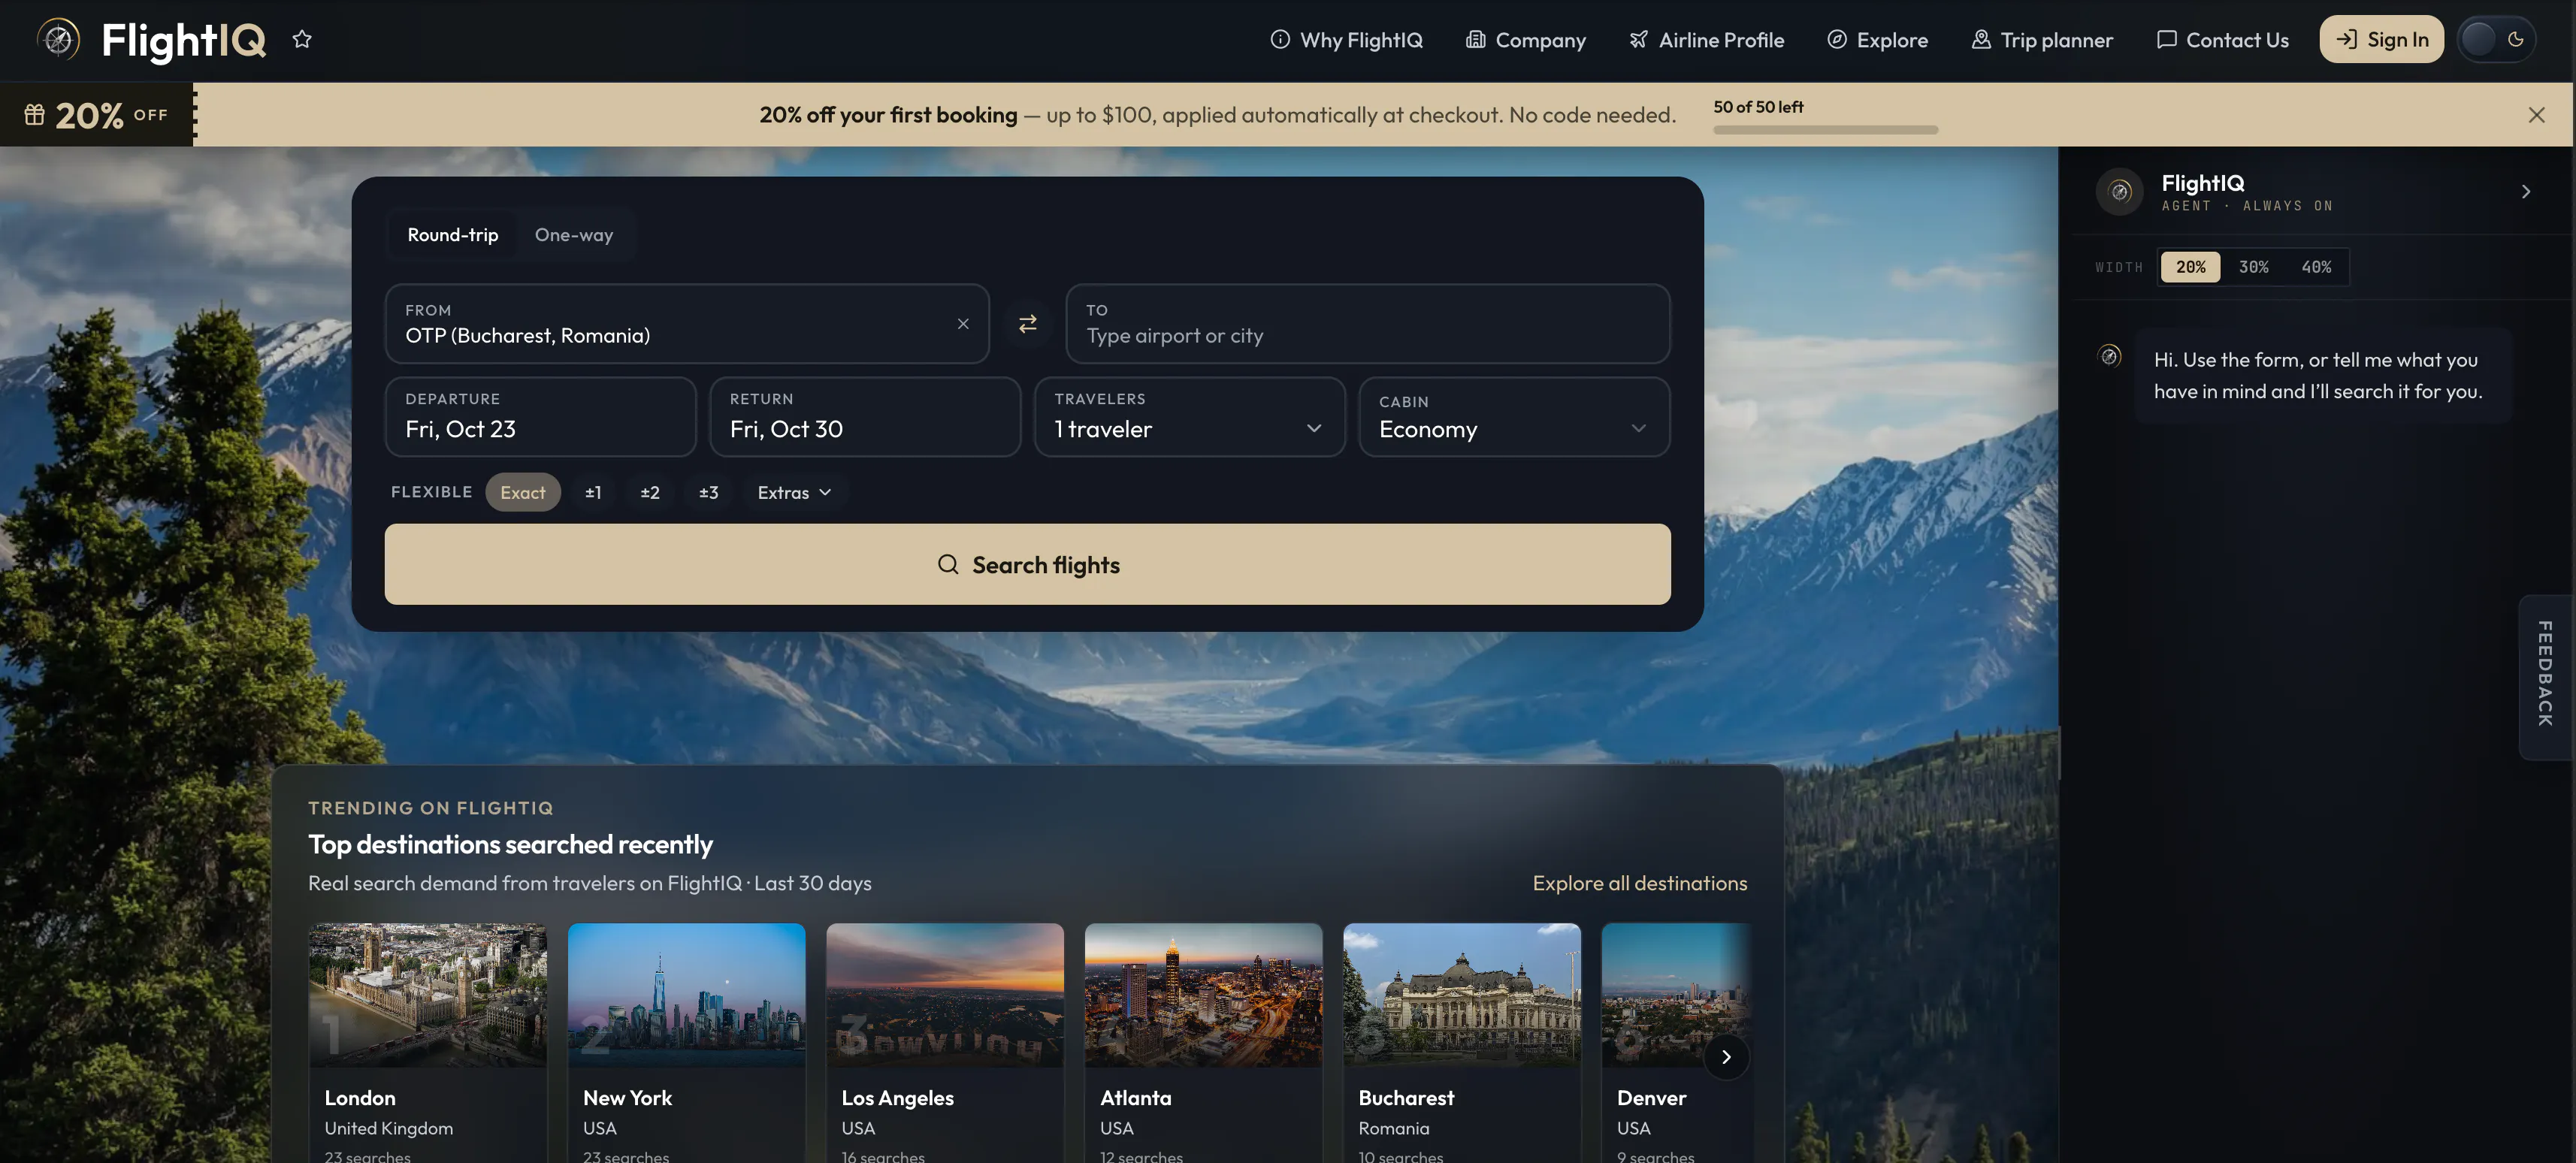Click the Search flights button
The height and width of the screenshot is (1163, 2576).
pyautogui.click(x=1027, y=564)
